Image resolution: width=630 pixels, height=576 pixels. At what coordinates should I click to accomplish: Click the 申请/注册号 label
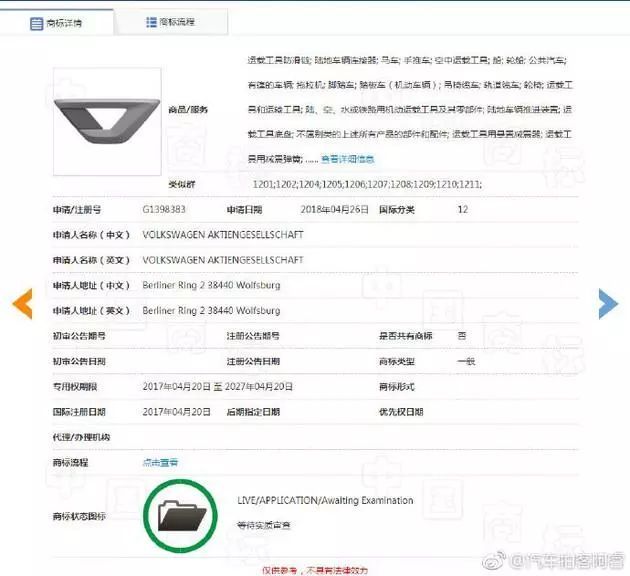click(77, 209)
